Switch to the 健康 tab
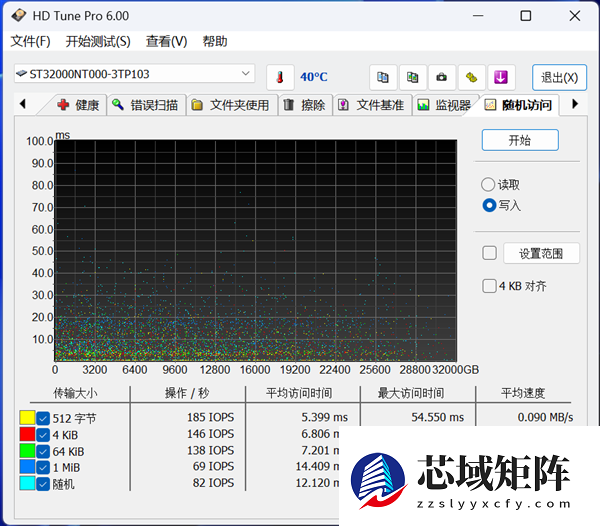This screenshot has width=600, height=526. tap(78, 105)
